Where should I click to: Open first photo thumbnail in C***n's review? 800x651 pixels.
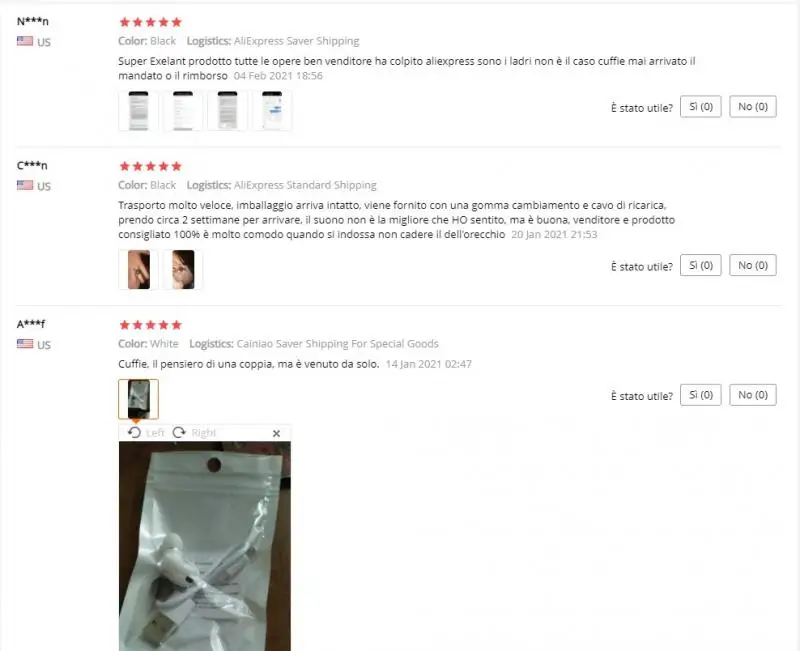click(x=138, y=269)
